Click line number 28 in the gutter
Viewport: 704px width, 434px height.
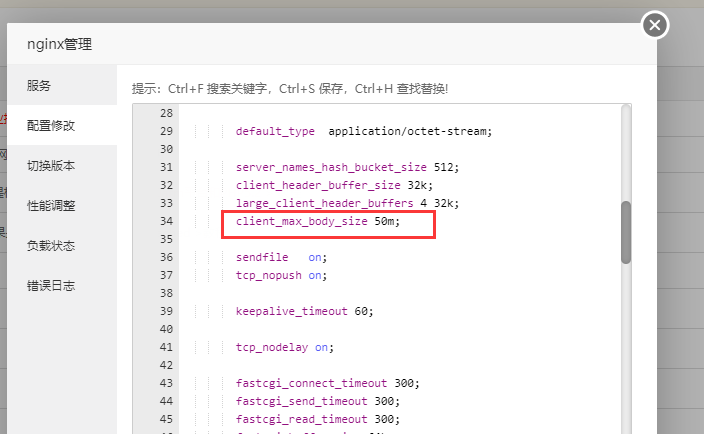[167, 113]
